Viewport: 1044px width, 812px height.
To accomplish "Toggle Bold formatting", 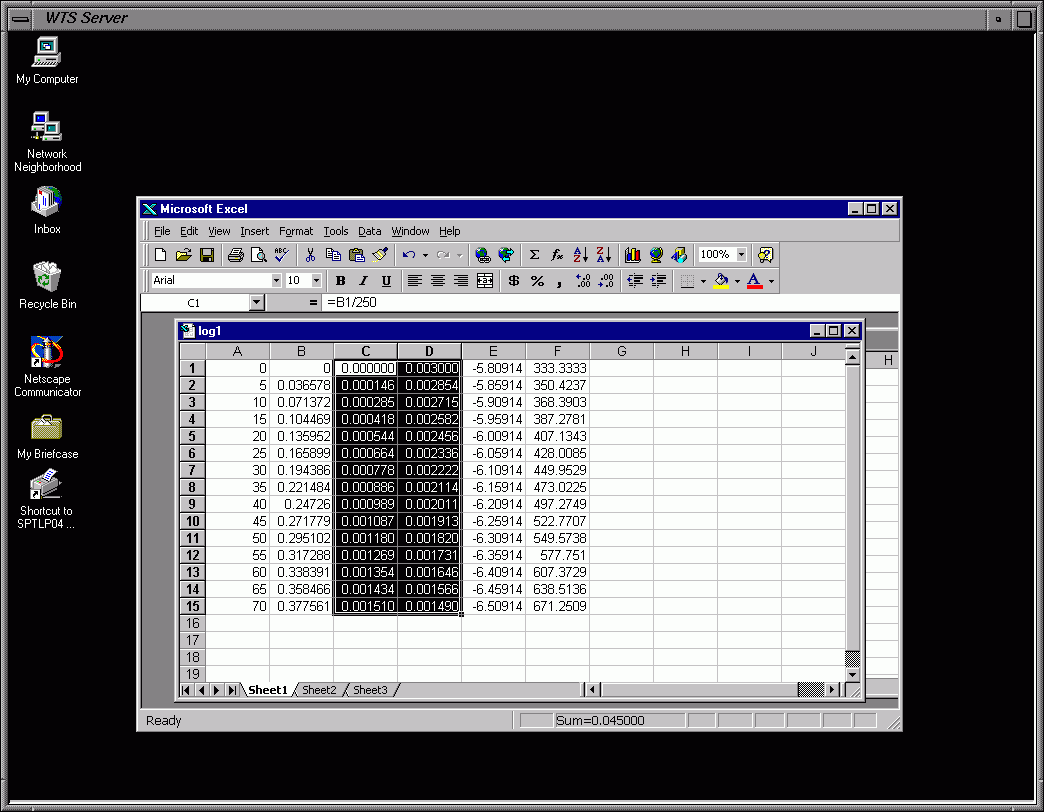I will point(340,281).
